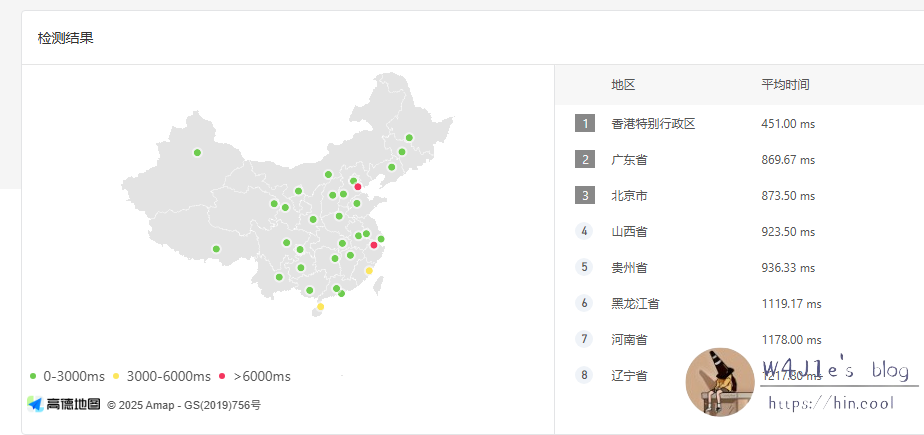Image resolution: width=924 pixels, height=435 pixels.
Task: Select the red dot near Beijing/Tianjin on map
Action: 358,187
